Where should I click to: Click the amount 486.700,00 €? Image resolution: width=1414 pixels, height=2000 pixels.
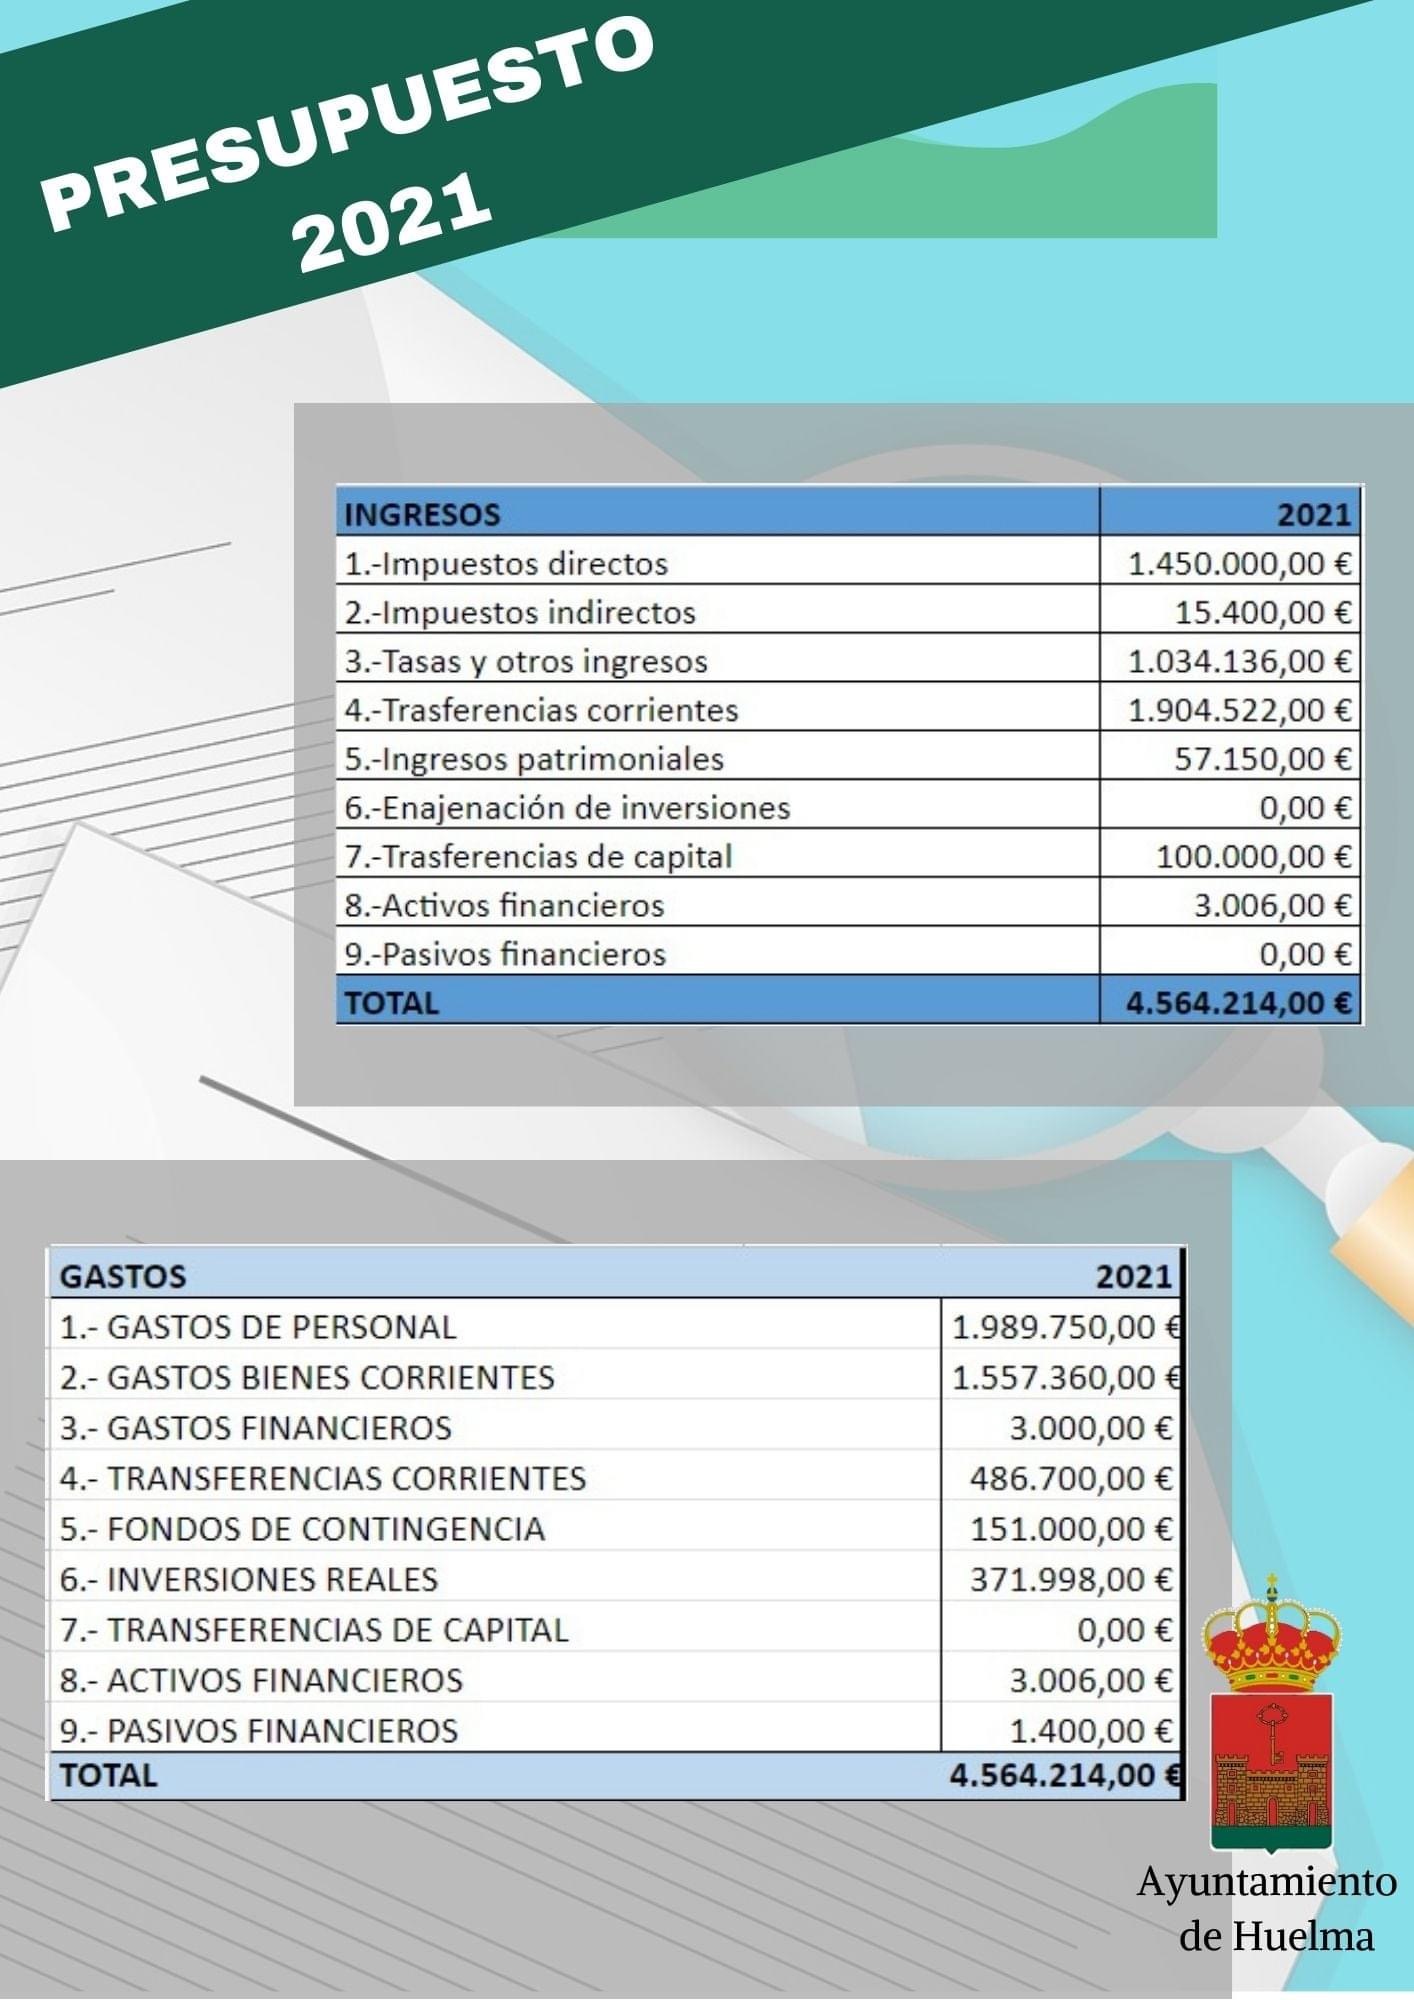pyautogui.click(x=1071, y=1478)
